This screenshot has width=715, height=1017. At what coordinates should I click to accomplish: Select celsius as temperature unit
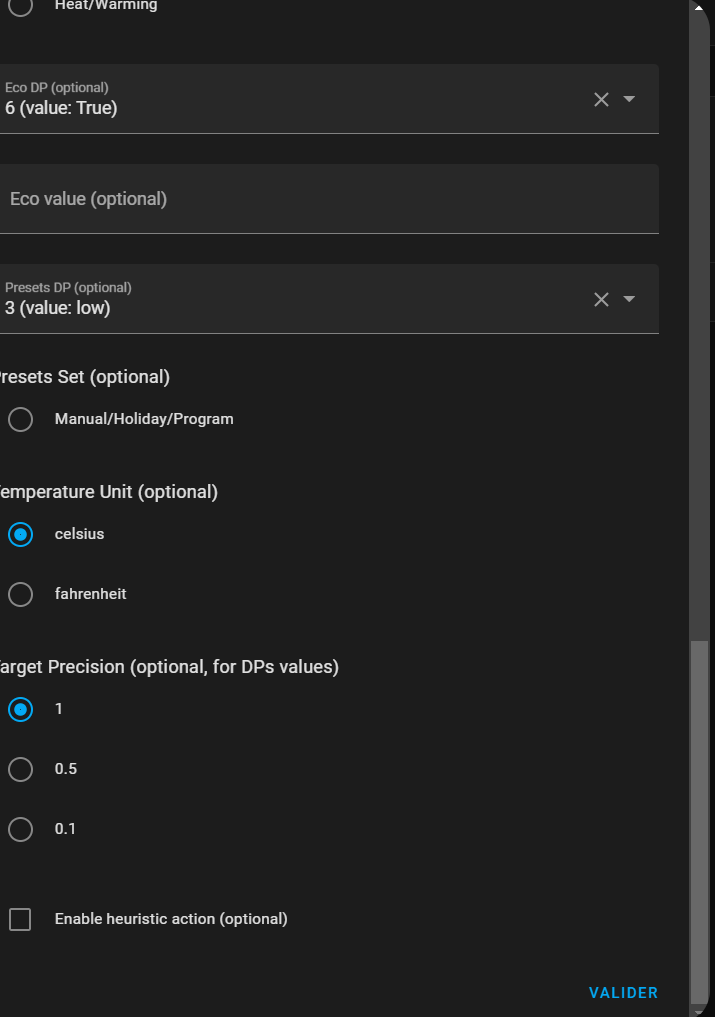coord(20,534)
